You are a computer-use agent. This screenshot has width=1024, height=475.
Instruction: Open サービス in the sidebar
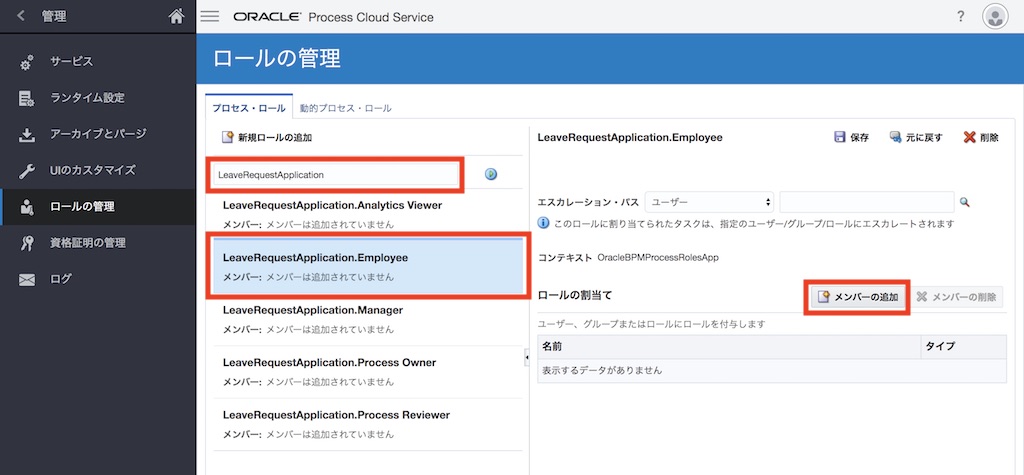(71, 62)
